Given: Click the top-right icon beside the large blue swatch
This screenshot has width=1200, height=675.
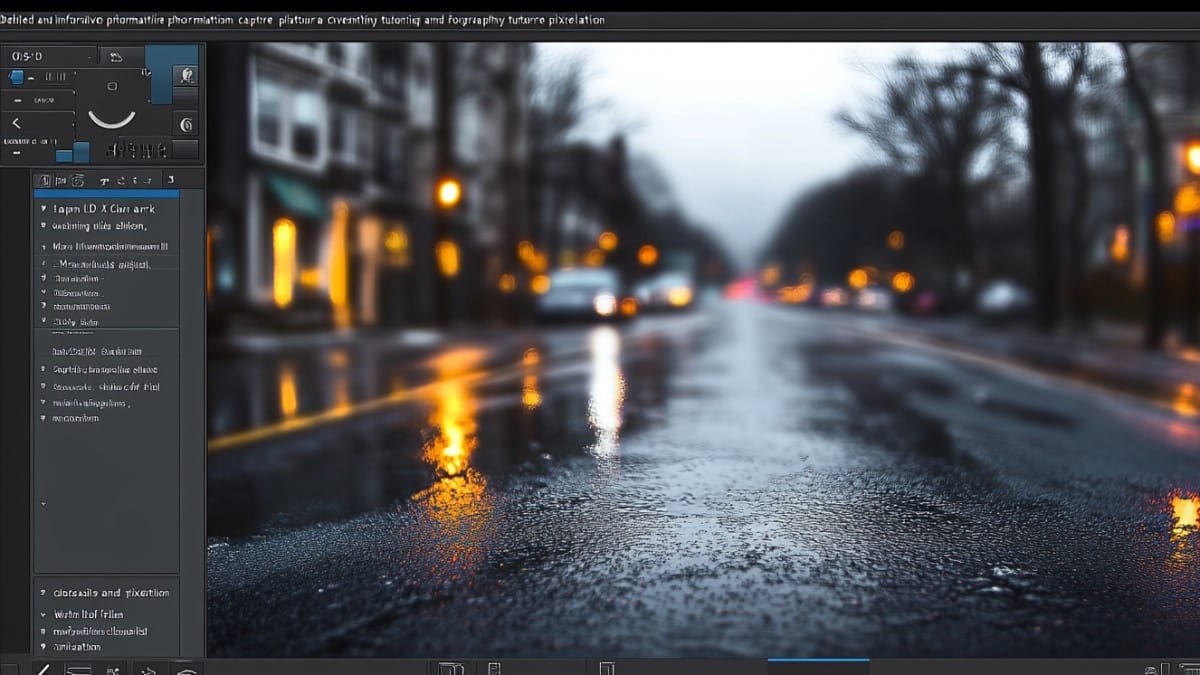Looking at the screenshot, I should click(185, 75).
